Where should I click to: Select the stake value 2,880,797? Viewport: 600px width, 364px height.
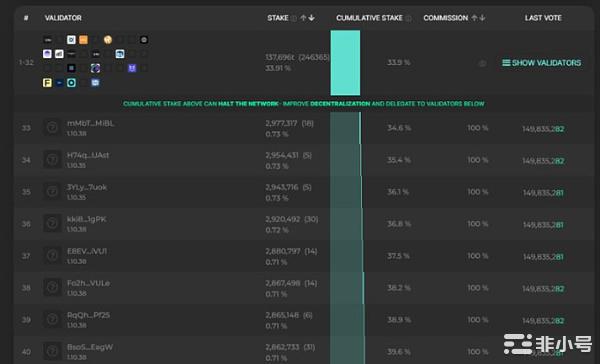coord(282,251)
